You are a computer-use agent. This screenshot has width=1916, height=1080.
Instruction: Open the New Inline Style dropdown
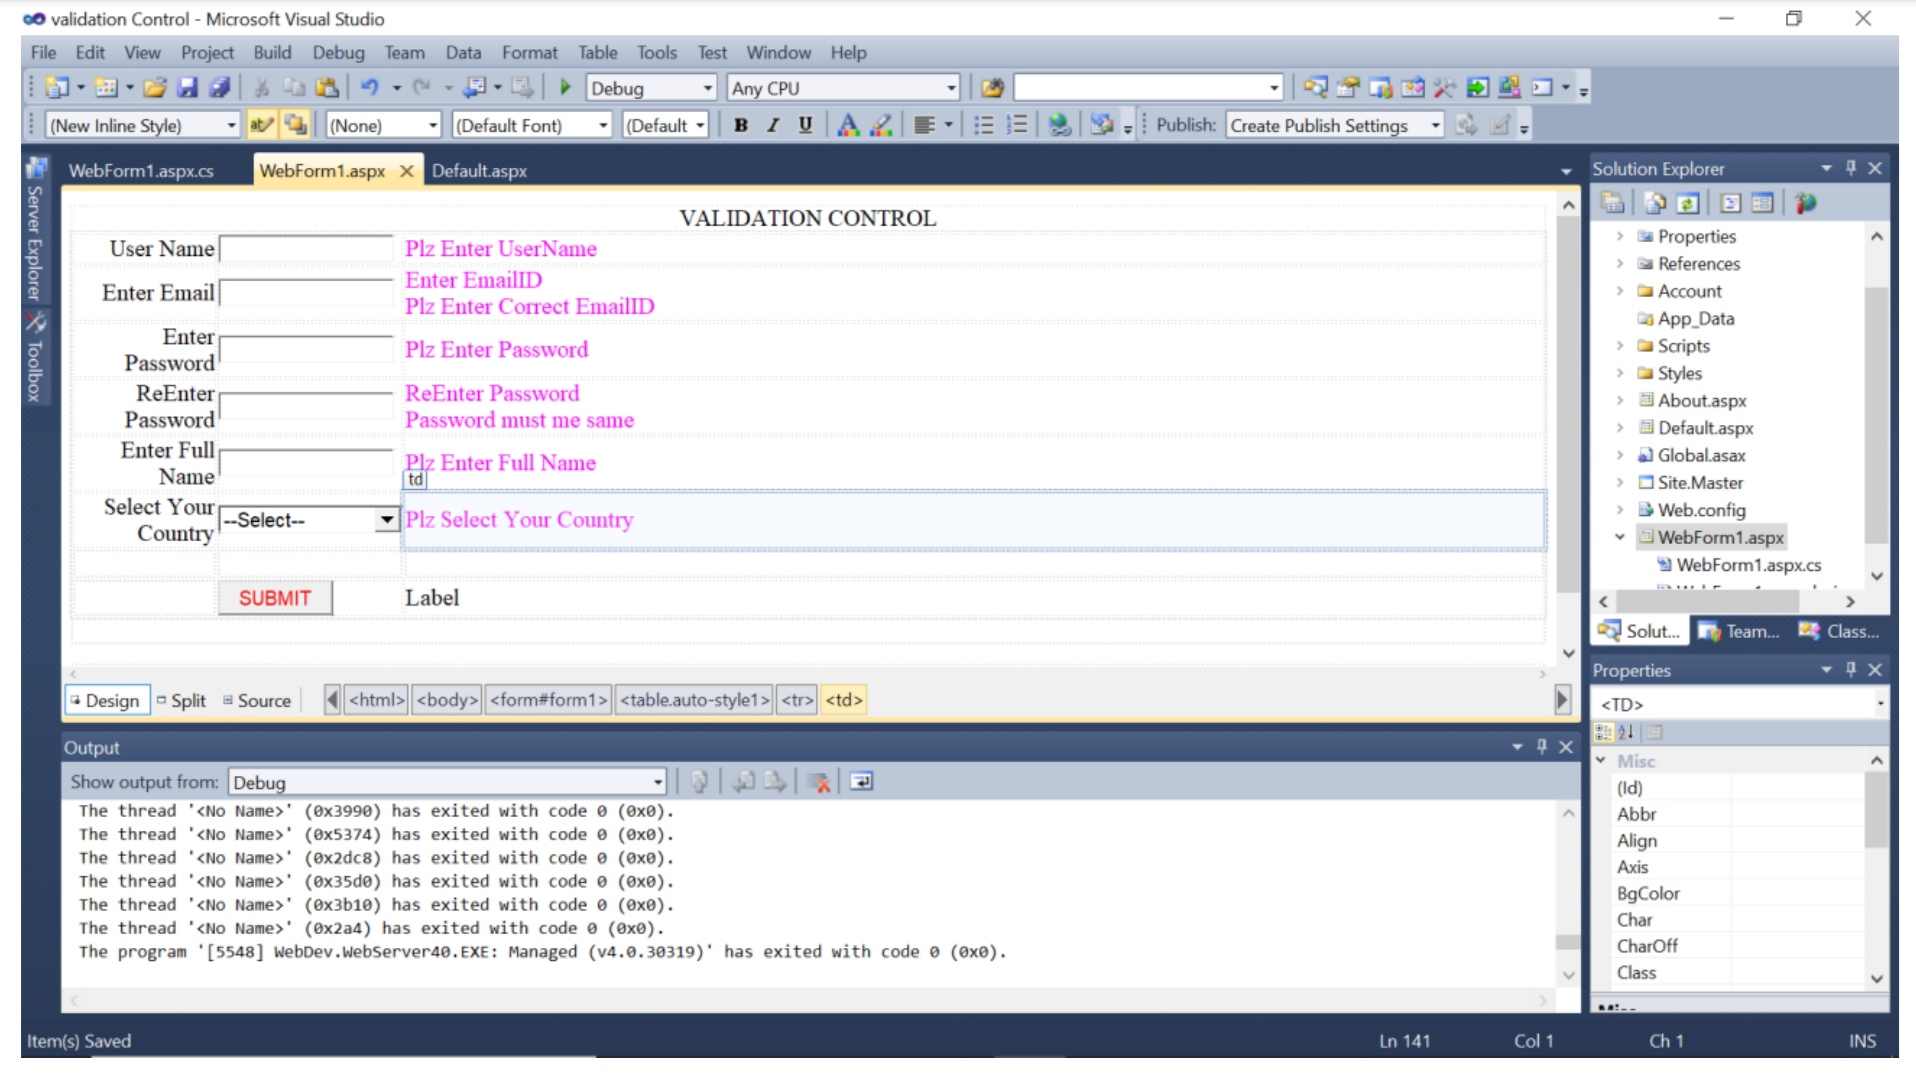pyautogui.click(x=231, y=125)
